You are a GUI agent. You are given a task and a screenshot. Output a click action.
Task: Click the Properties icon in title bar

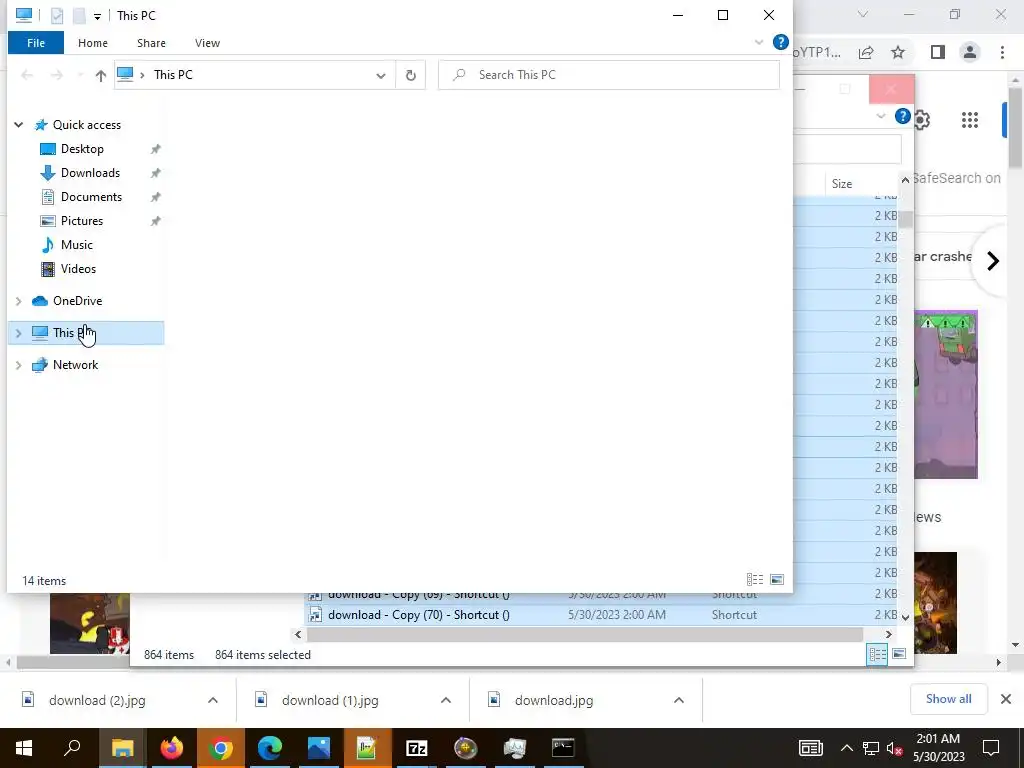57,16
